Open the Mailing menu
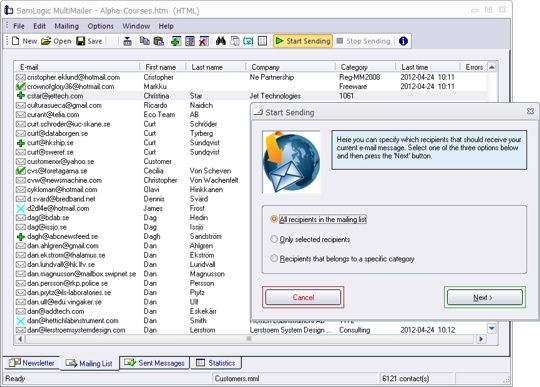This screenshot has height=387, width=540. coord(66,26)
